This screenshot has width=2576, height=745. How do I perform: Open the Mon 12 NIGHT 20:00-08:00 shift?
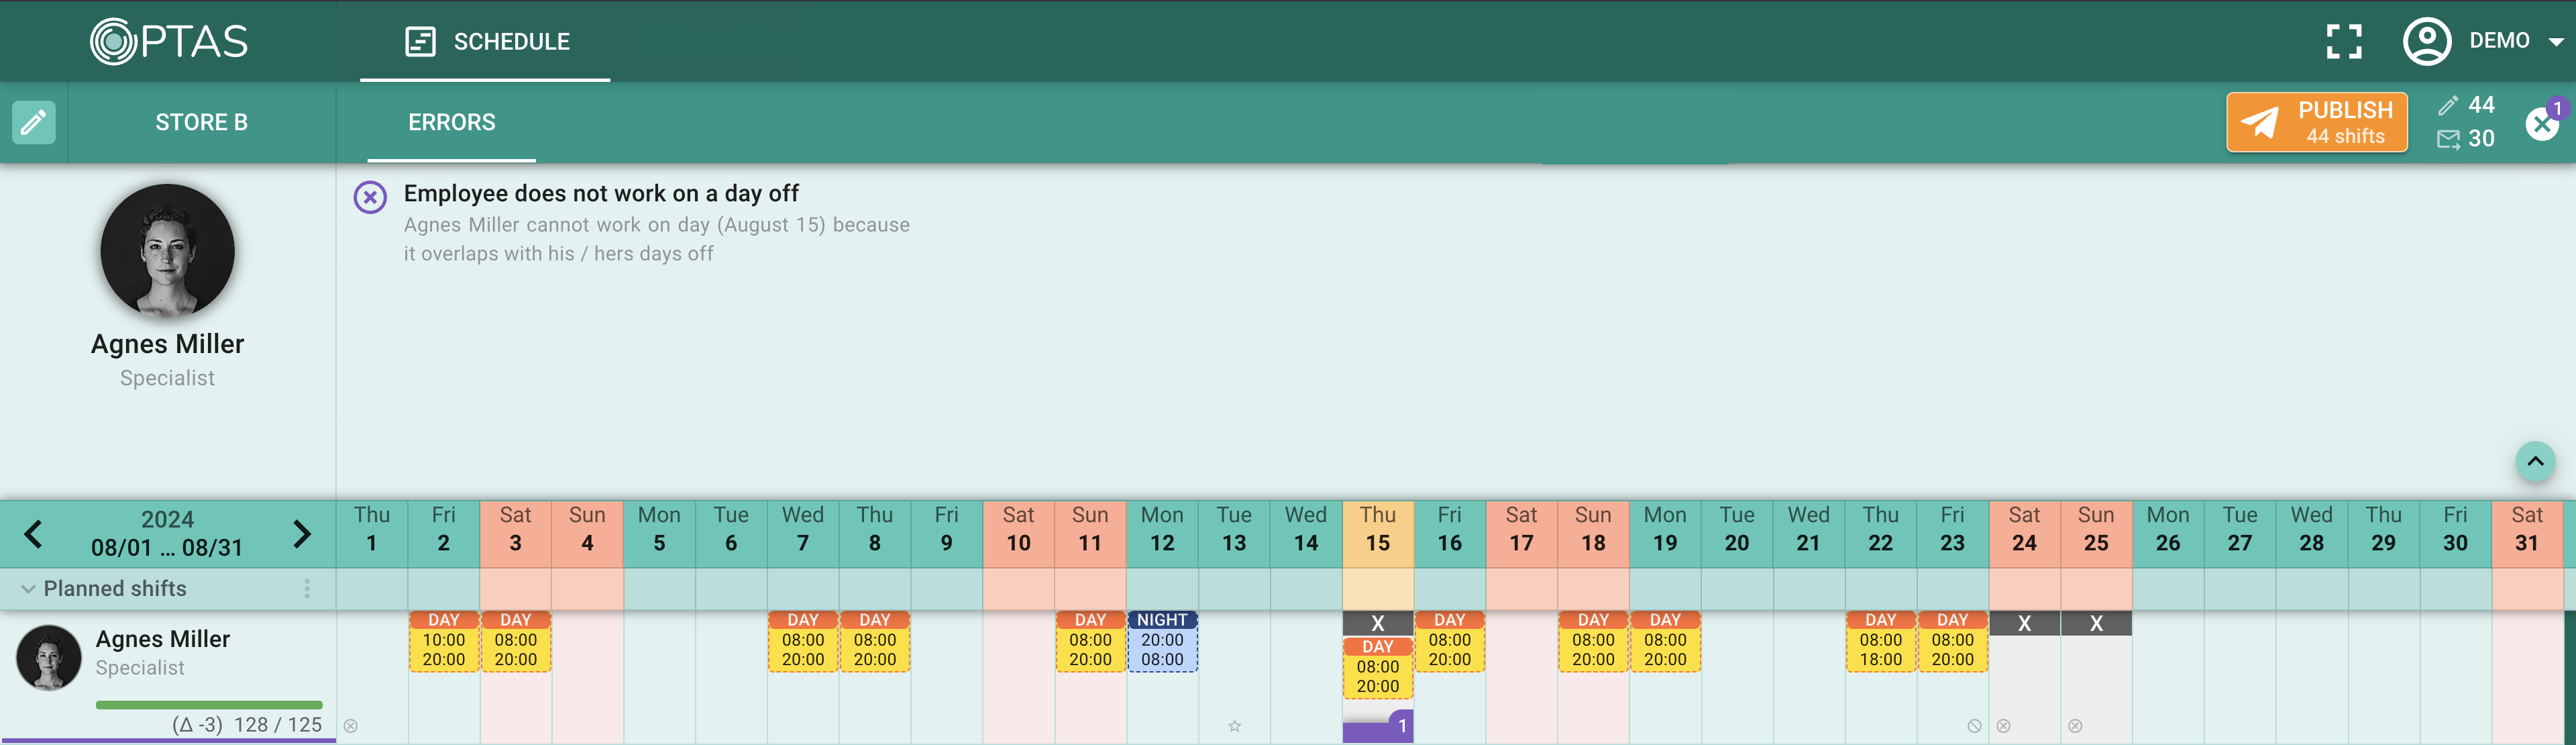click(x=1162, y=641)
